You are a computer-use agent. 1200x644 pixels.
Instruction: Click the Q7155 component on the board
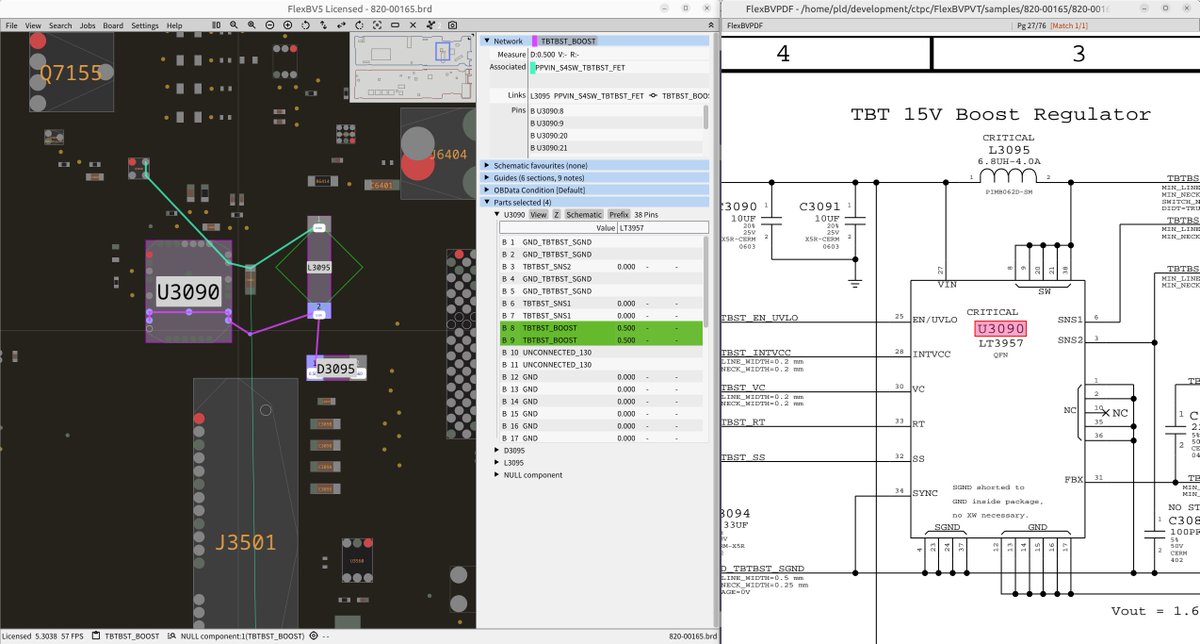click(x=71, y=72)
